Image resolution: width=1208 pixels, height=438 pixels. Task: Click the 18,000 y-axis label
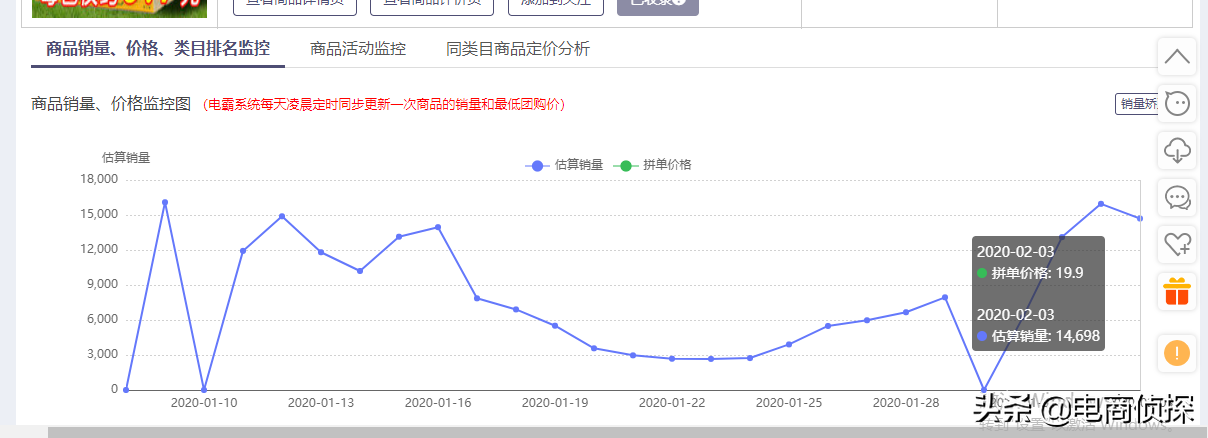99,180
